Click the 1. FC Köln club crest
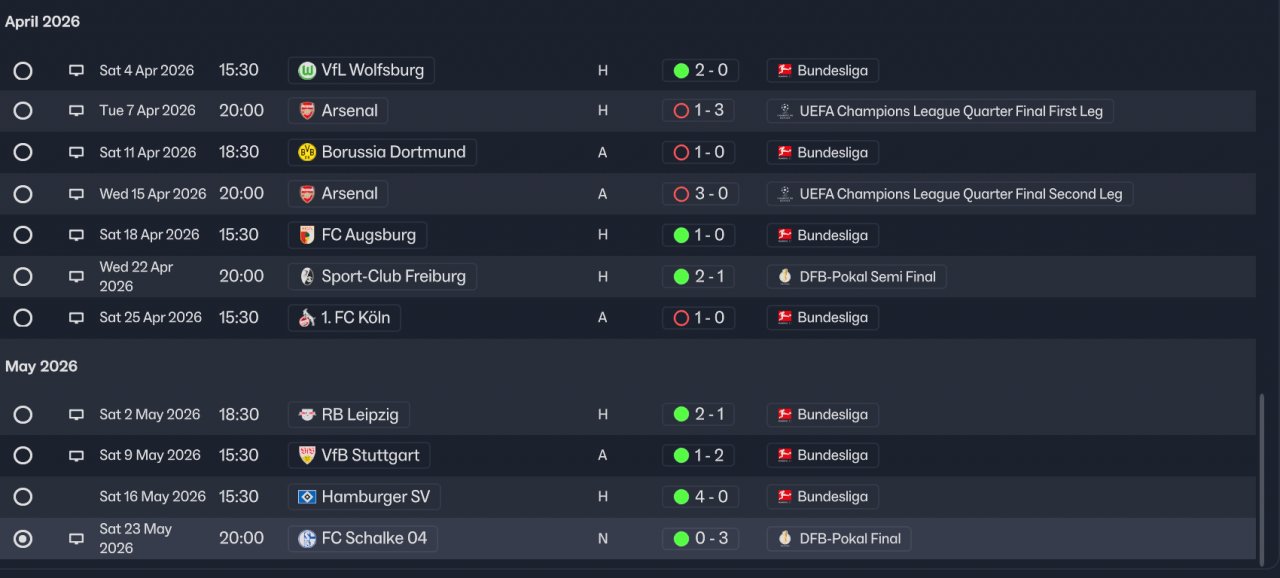This screenshot has height=578, width=1280. (307, 318)
